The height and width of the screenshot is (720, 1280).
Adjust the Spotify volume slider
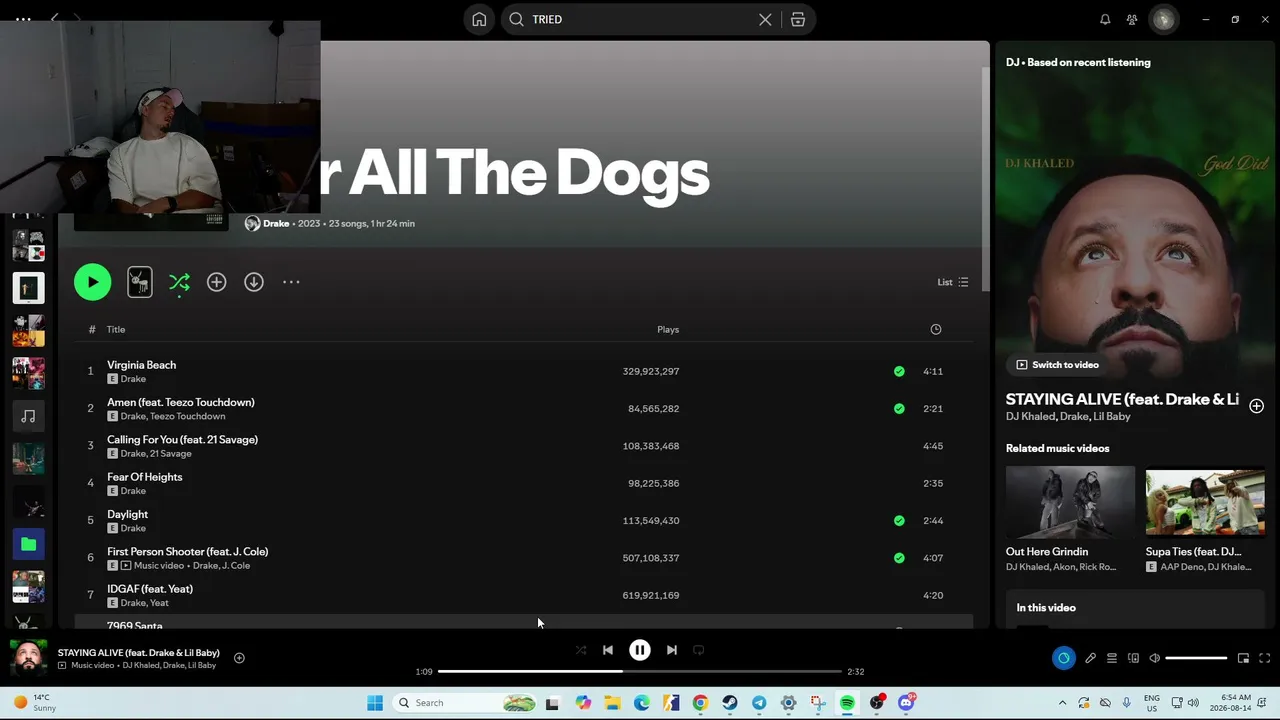tap(1196, 658)
